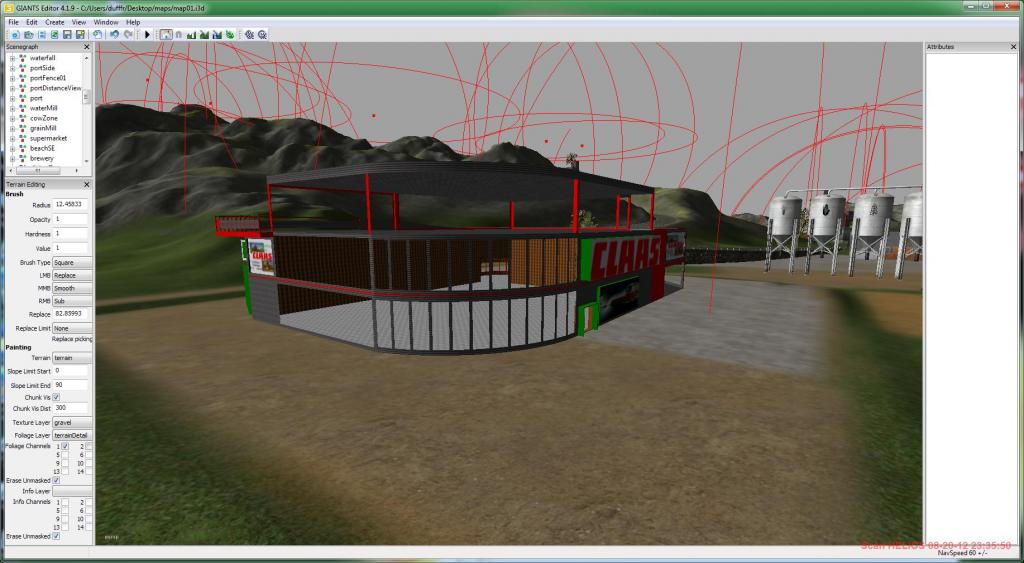1024x563 pixels.
Task: Select the highlighted navigation mode icon
Action: pyautogui.click(x=165, y=35)
